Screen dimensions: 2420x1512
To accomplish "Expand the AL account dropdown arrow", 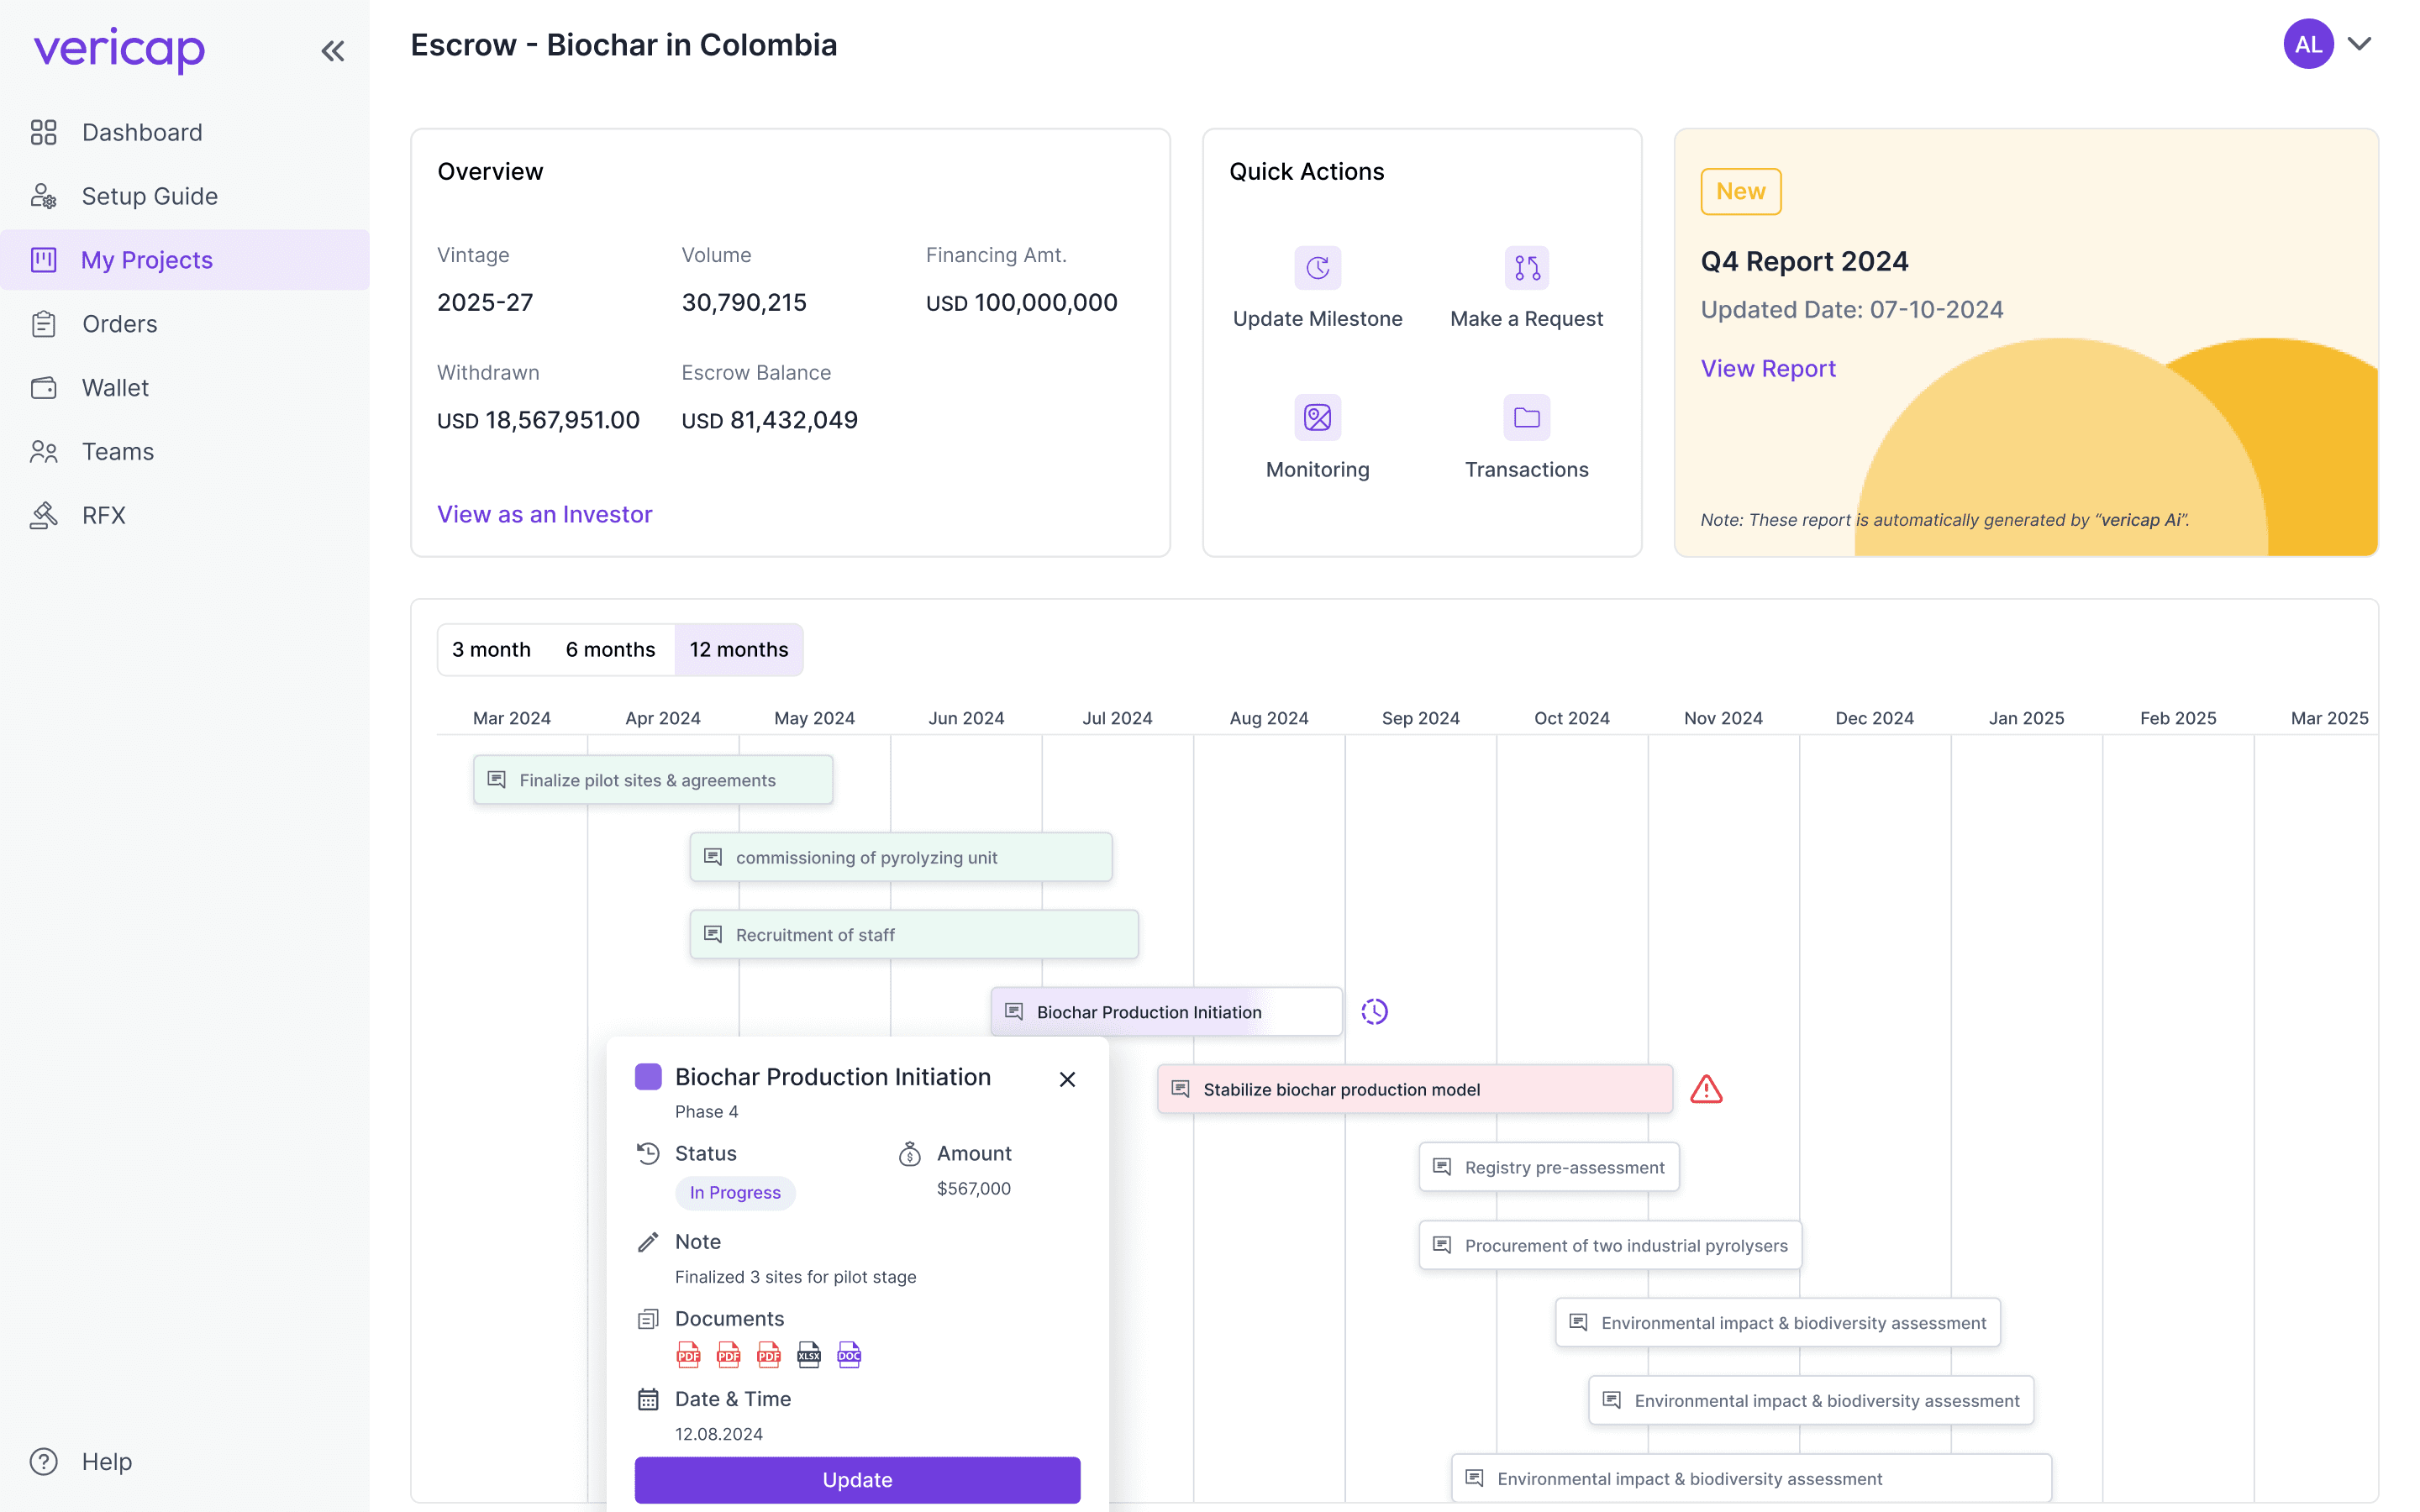I will click(2360, 44).
